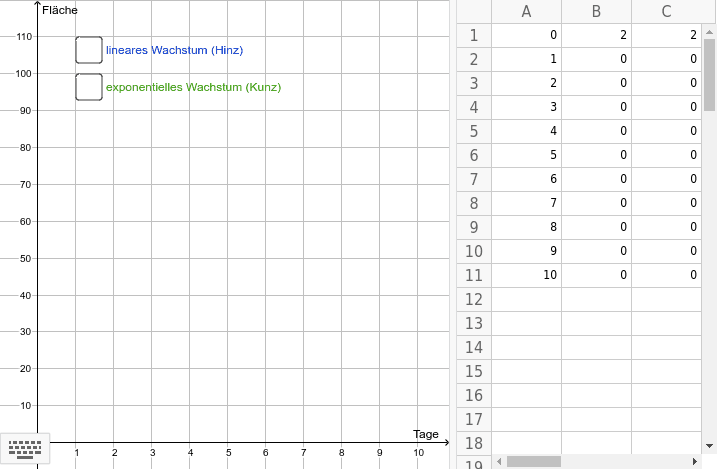The image size is (719, 471).
Task: Select row 18 header
Action: coord(474,443)
